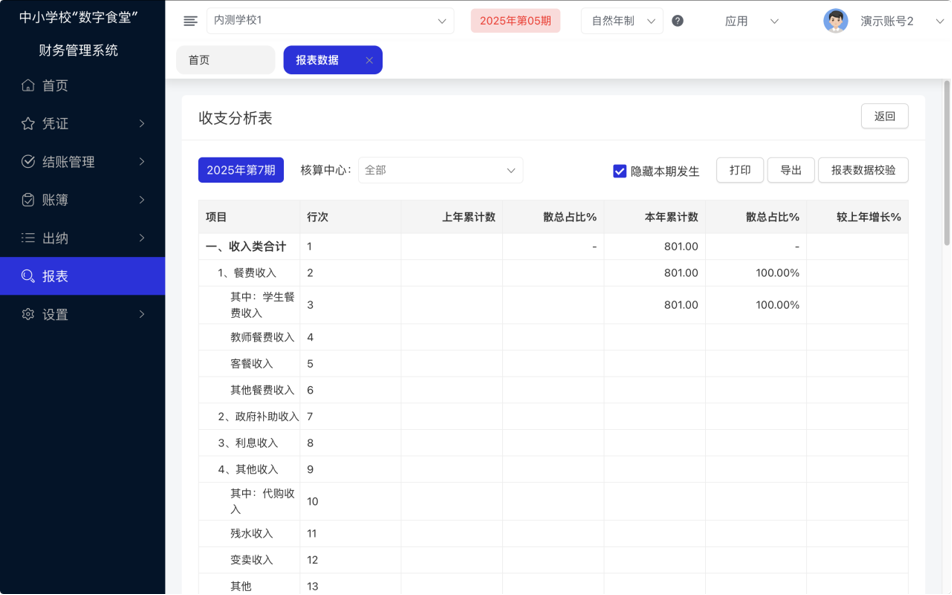Click the ledger icon beside 账簿
The height and width of the screenshot is (595, 952).
tap(28, 200)
